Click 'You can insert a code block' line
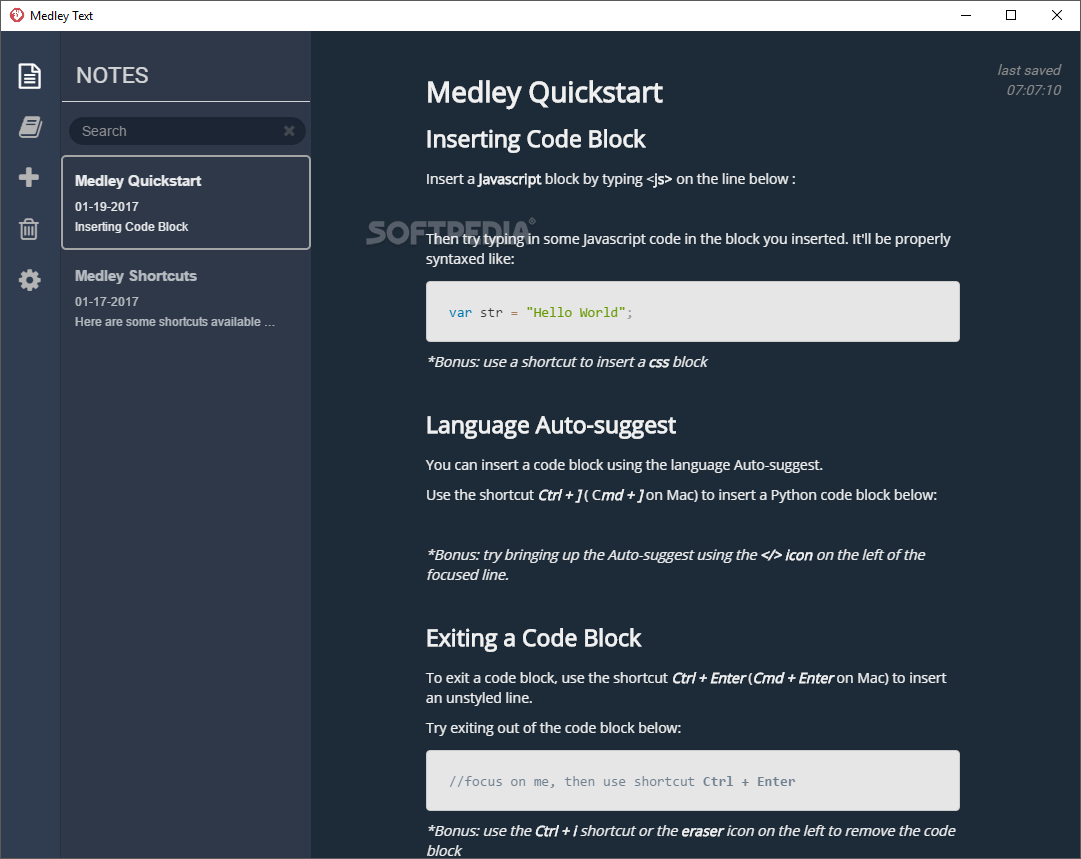 (x=624, y=465)
